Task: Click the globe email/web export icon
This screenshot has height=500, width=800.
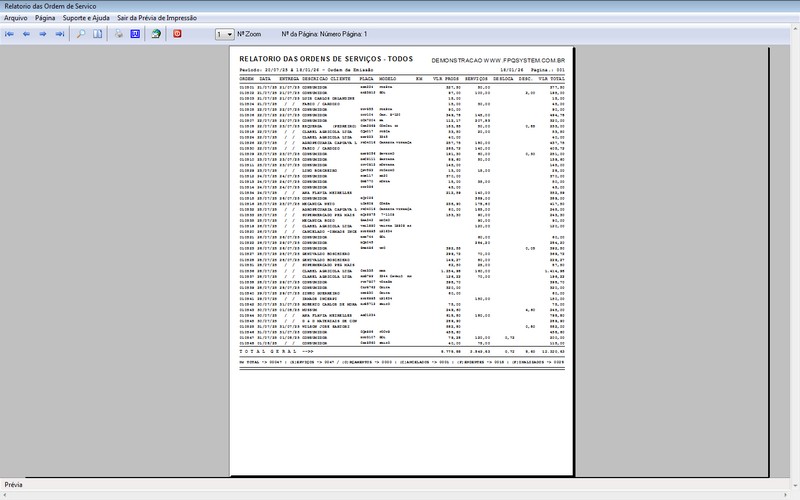Action: [156, 34]
